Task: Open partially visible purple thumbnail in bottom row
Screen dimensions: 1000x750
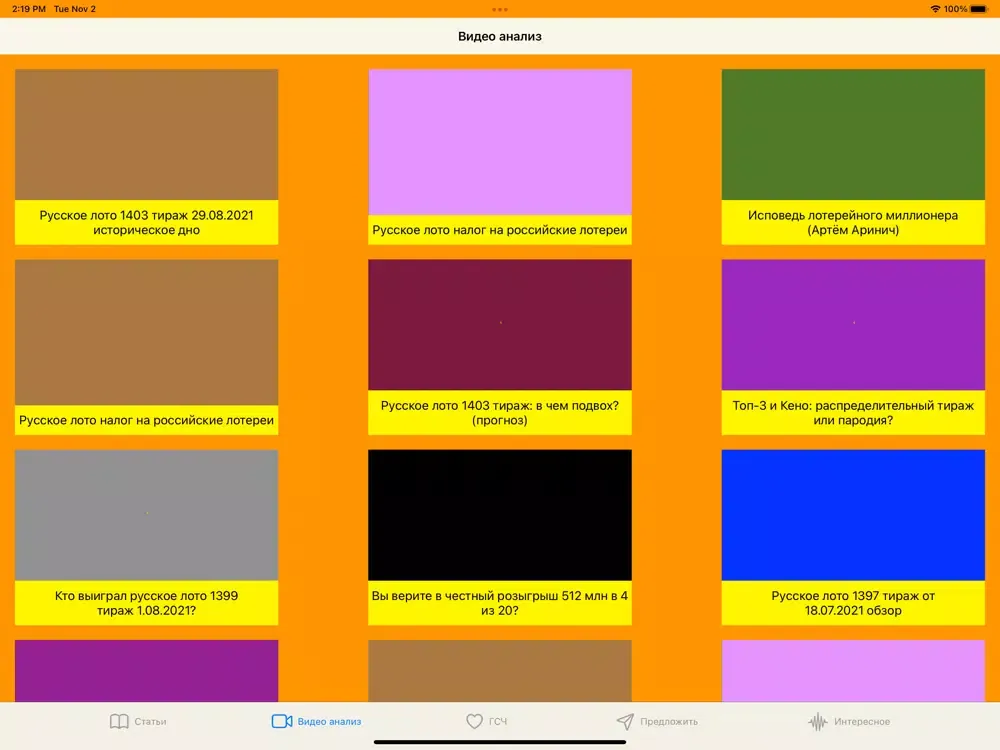Action: tap(147, 671)
